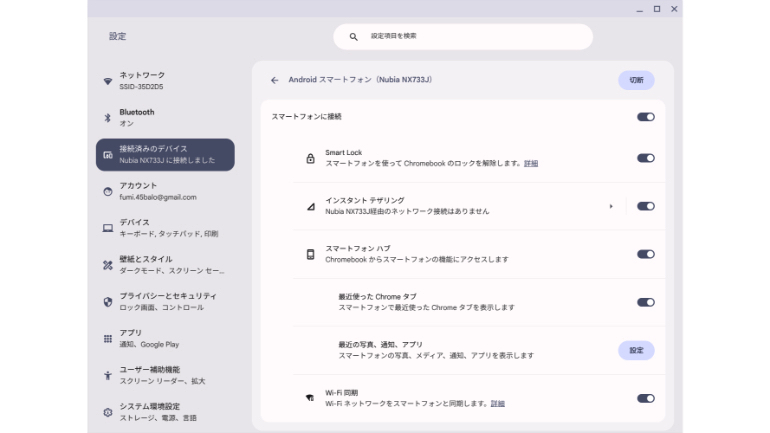The image size is (770, 433).
Task: Click the Smart Lock padlock icon
Action: click(x=310, y=158)
